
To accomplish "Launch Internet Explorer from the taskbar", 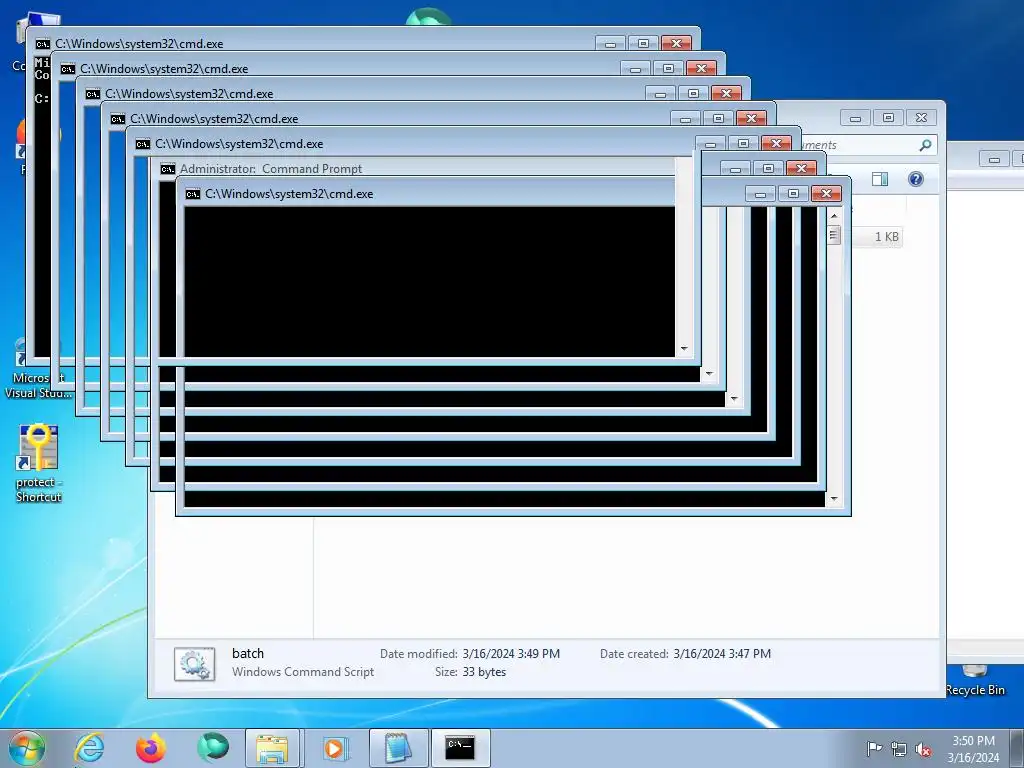I will pyautogui.click(x=89, y=748).
